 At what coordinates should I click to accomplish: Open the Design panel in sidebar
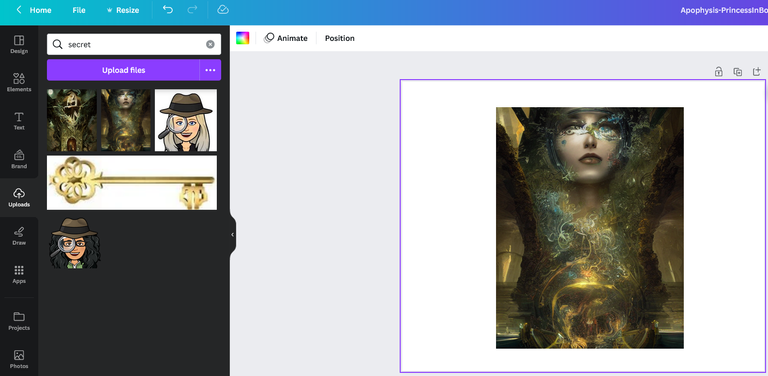pos(19,44)
